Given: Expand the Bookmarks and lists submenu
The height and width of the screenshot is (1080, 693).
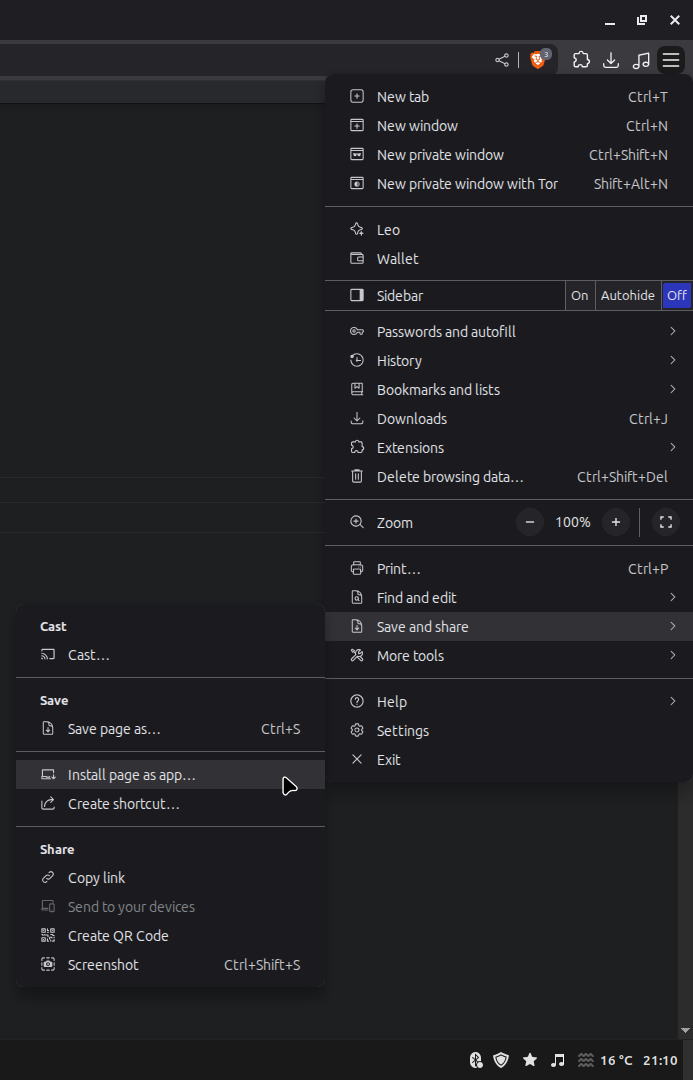Looking at the screenshot, I should tap(509, 390).
